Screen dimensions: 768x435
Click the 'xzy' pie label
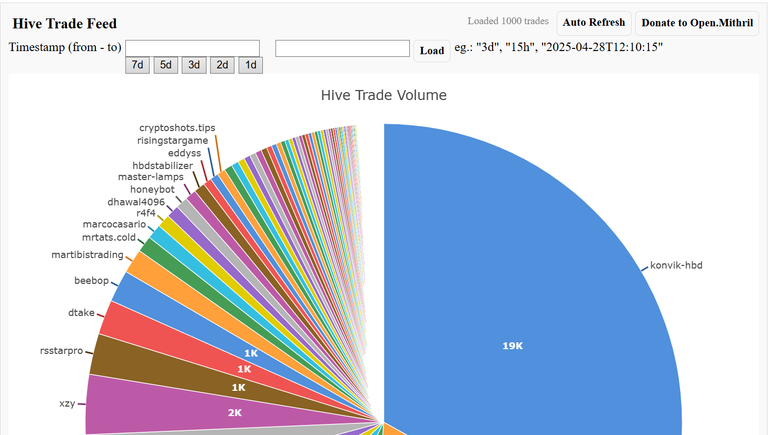(x=67, y=404)
